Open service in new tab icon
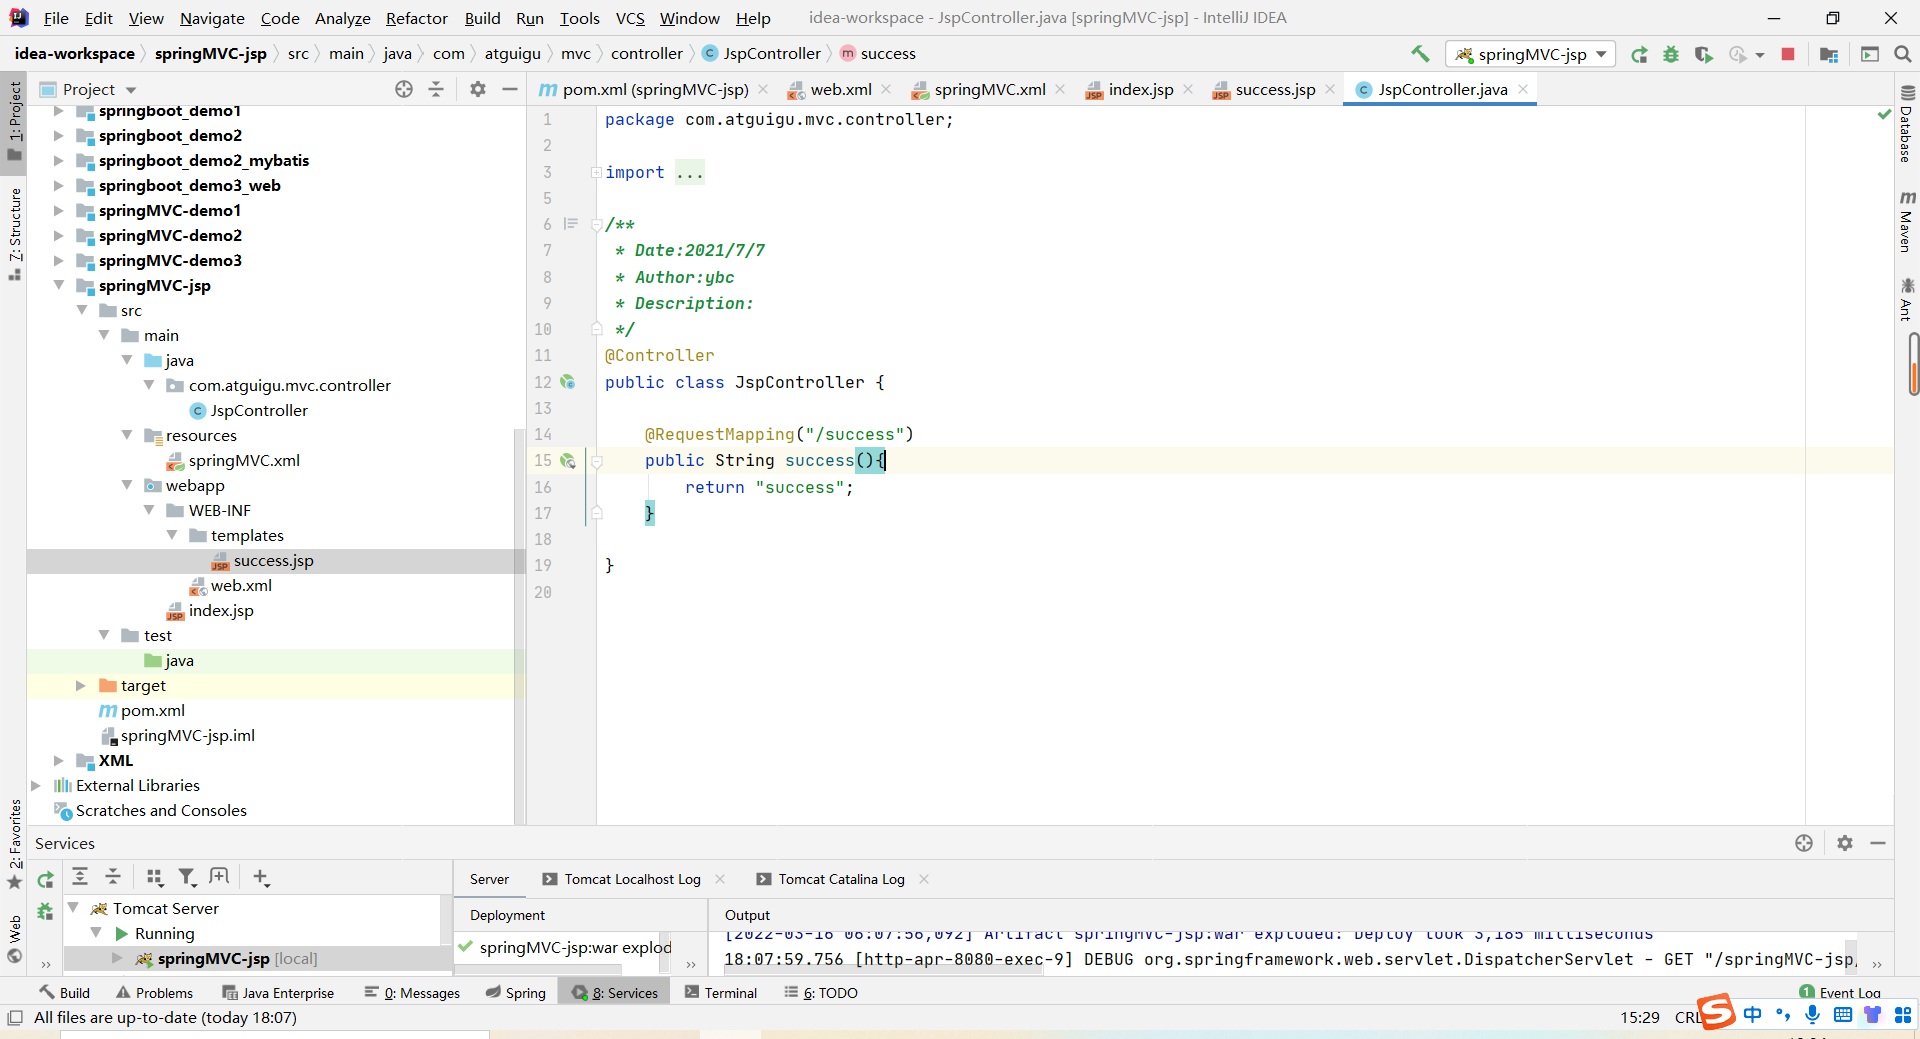The image size is (1920, 1039). [219, 877]
